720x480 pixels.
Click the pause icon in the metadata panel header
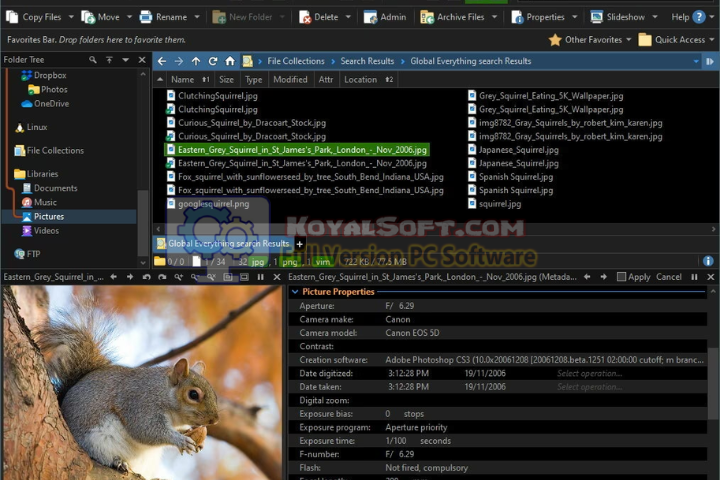[x=694, y=277]
